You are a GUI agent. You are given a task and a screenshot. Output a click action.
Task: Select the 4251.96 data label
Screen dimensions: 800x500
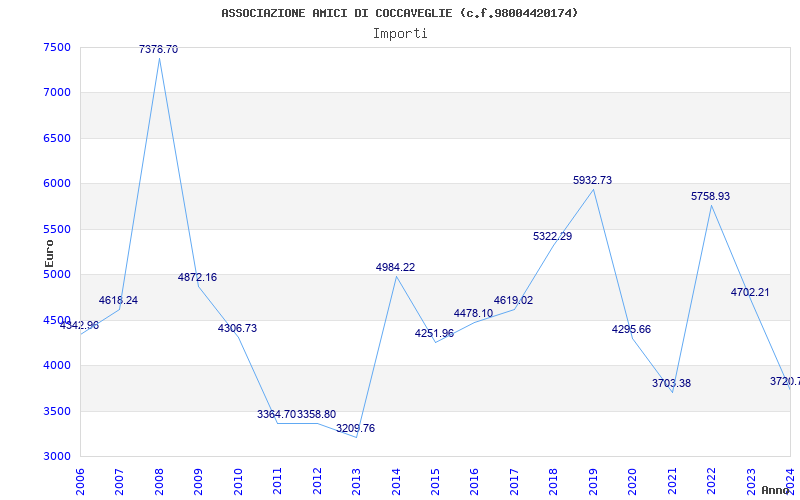coord(434,334)
